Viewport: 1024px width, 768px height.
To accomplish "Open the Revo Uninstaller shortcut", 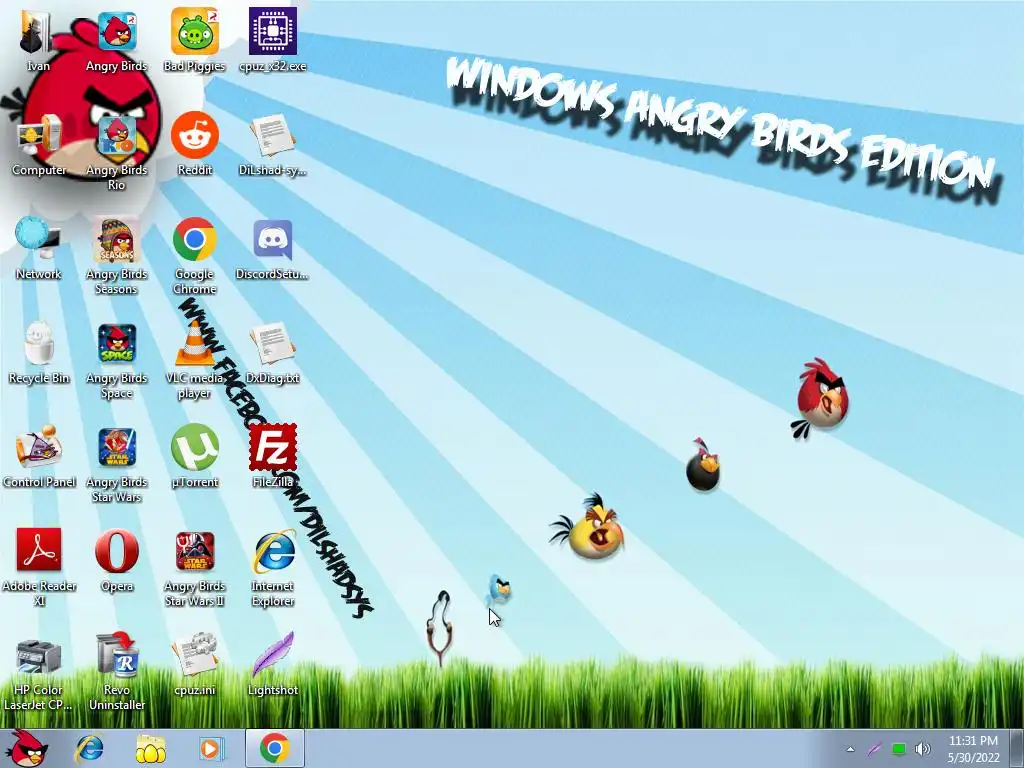I will (x=117, y=655).
